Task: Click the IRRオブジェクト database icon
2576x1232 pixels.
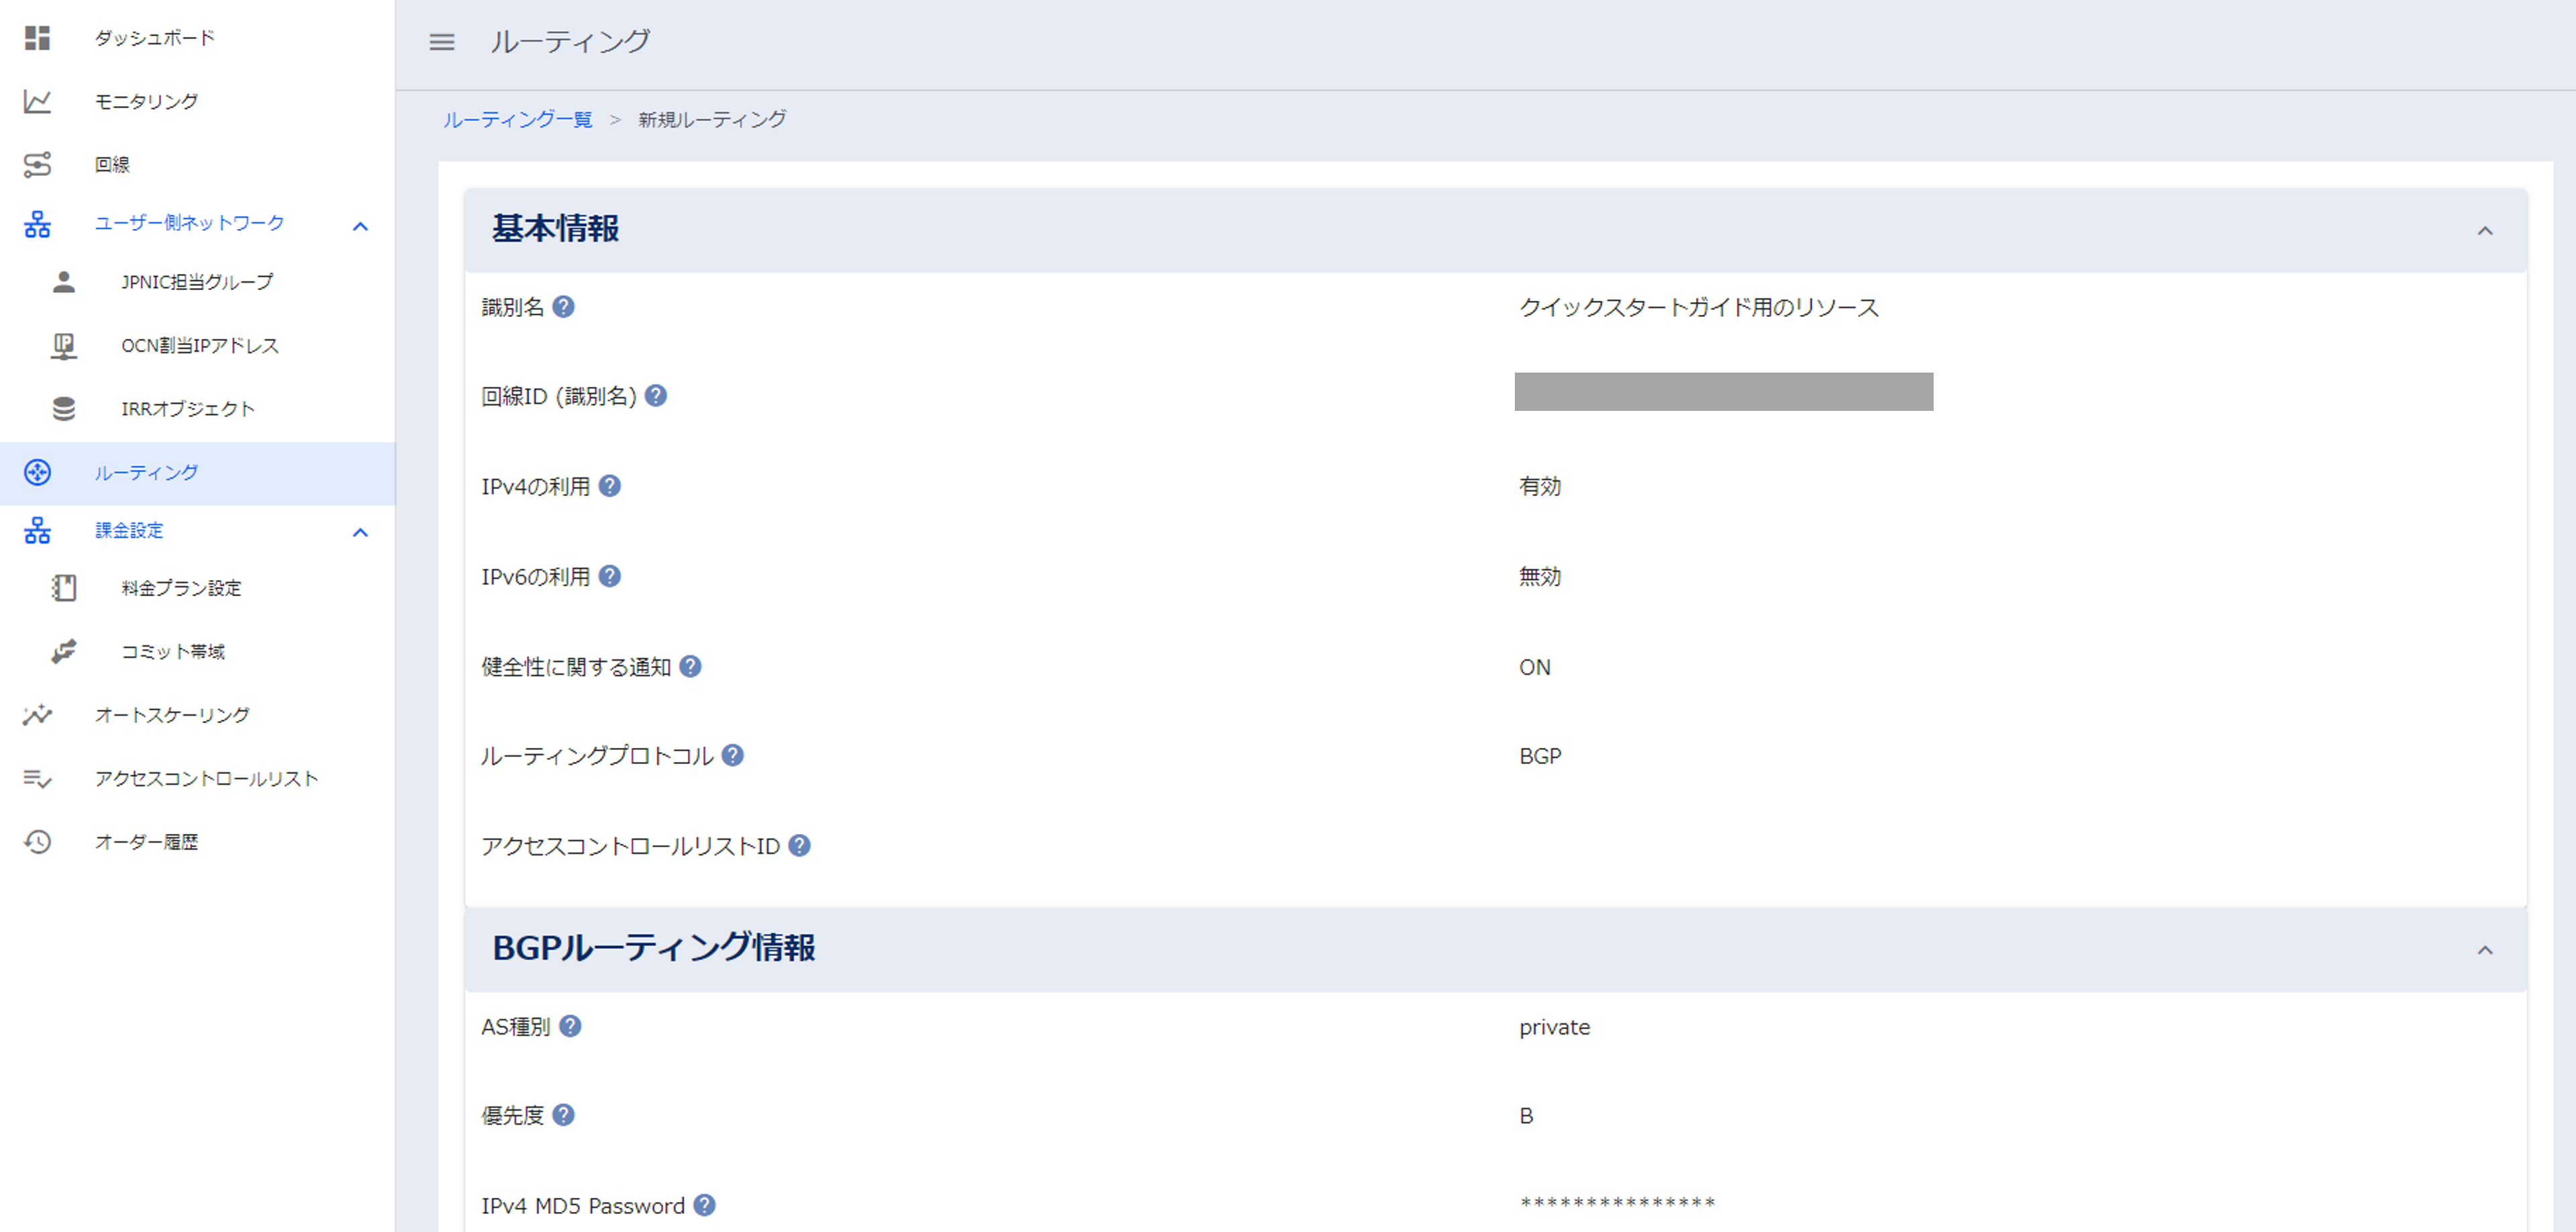Action: click(x=64, y=409)
